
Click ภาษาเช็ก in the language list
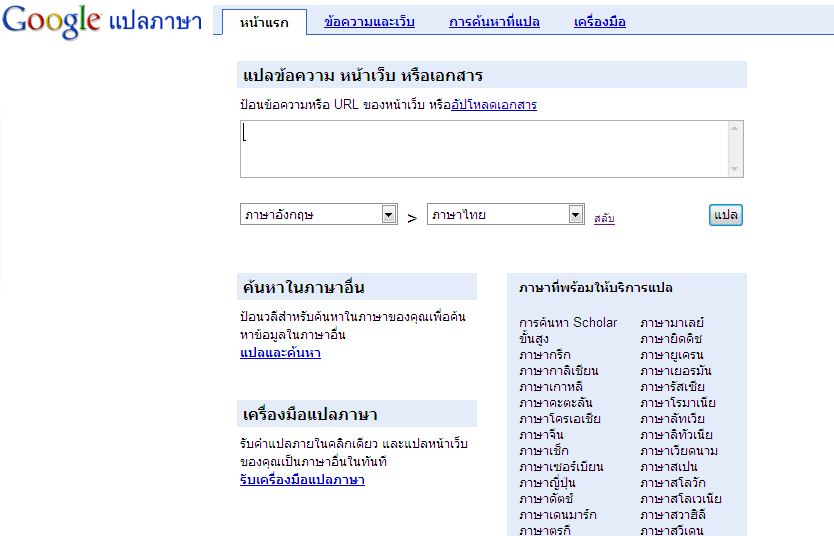544,450
